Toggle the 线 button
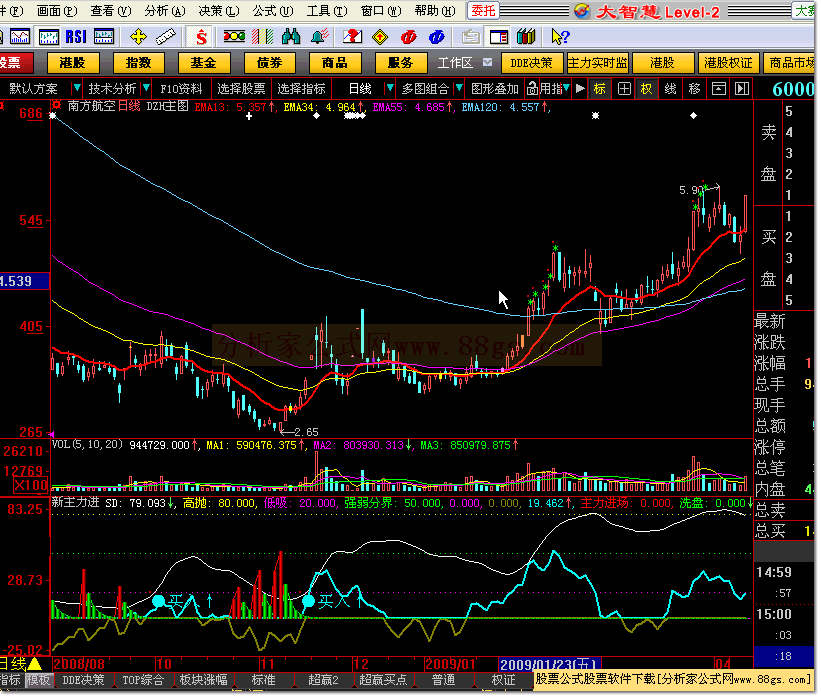This screenshot has height=697, width=821. (671, 88)
